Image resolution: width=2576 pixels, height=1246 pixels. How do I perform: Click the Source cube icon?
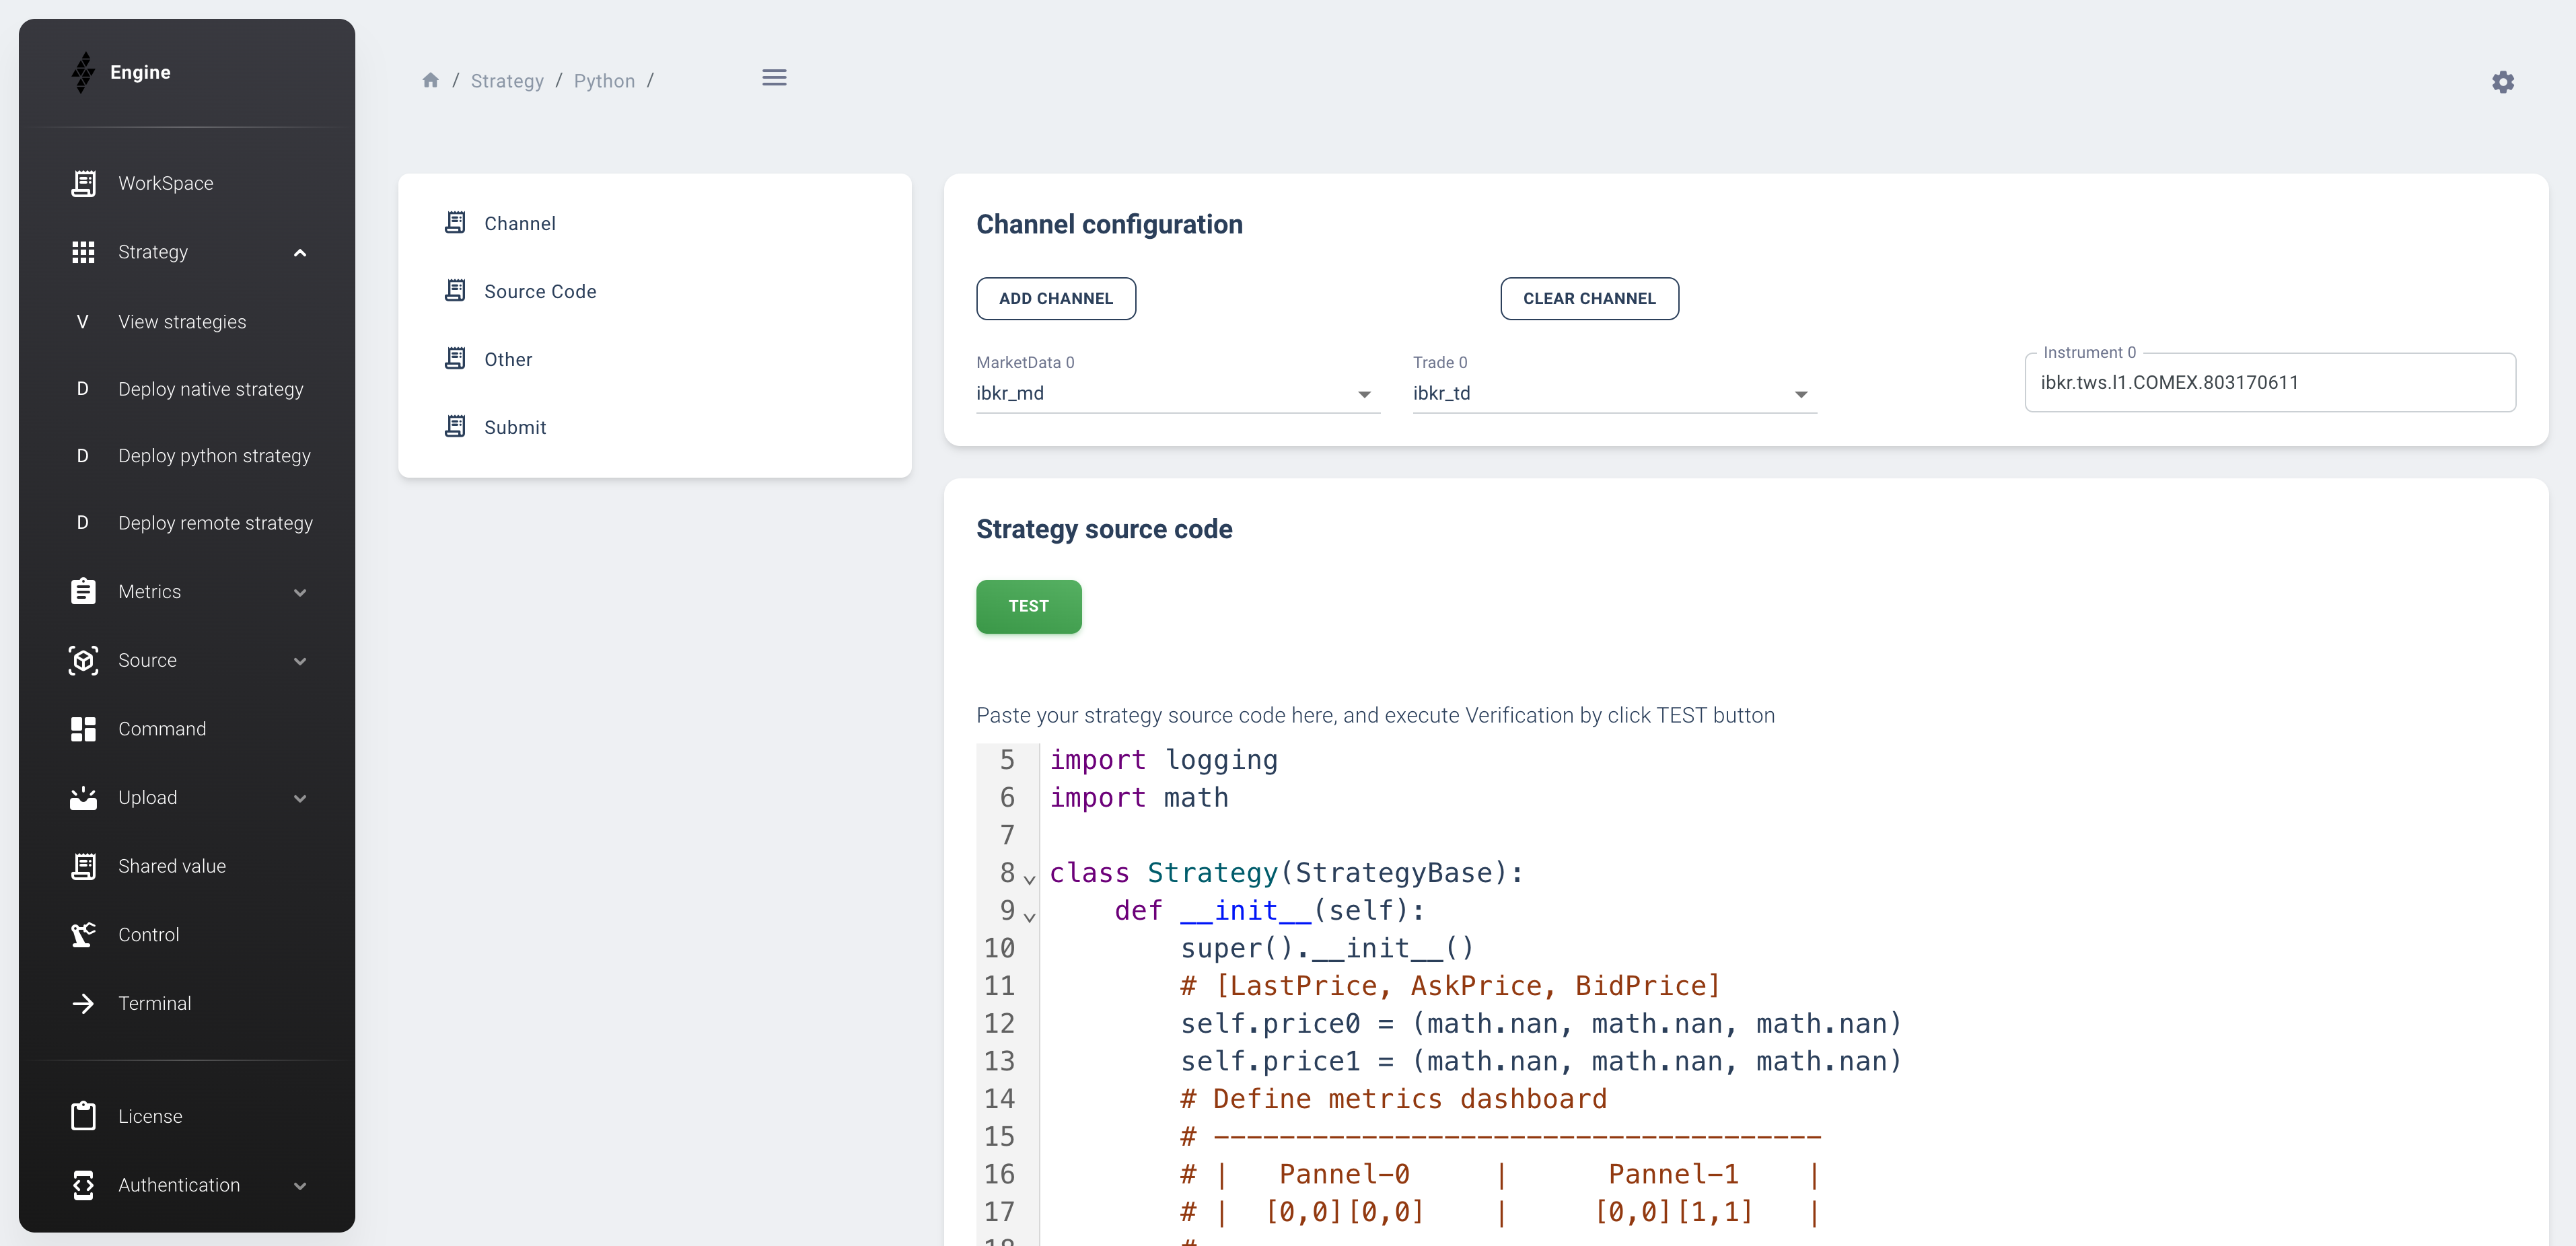[x=83, y=660]
